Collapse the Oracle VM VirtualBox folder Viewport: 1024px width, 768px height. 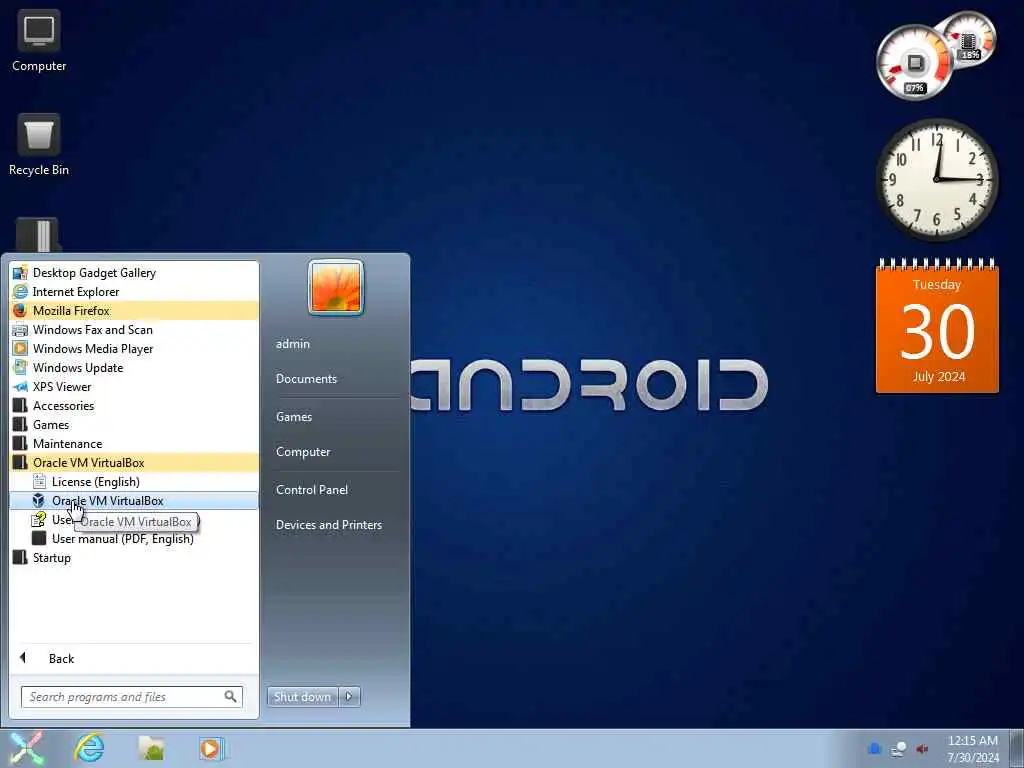point(134,462)
